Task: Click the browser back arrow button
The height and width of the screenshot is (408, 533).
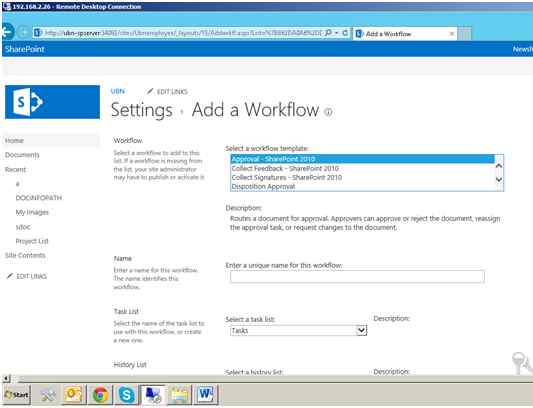Action: [x=7, y=32]
